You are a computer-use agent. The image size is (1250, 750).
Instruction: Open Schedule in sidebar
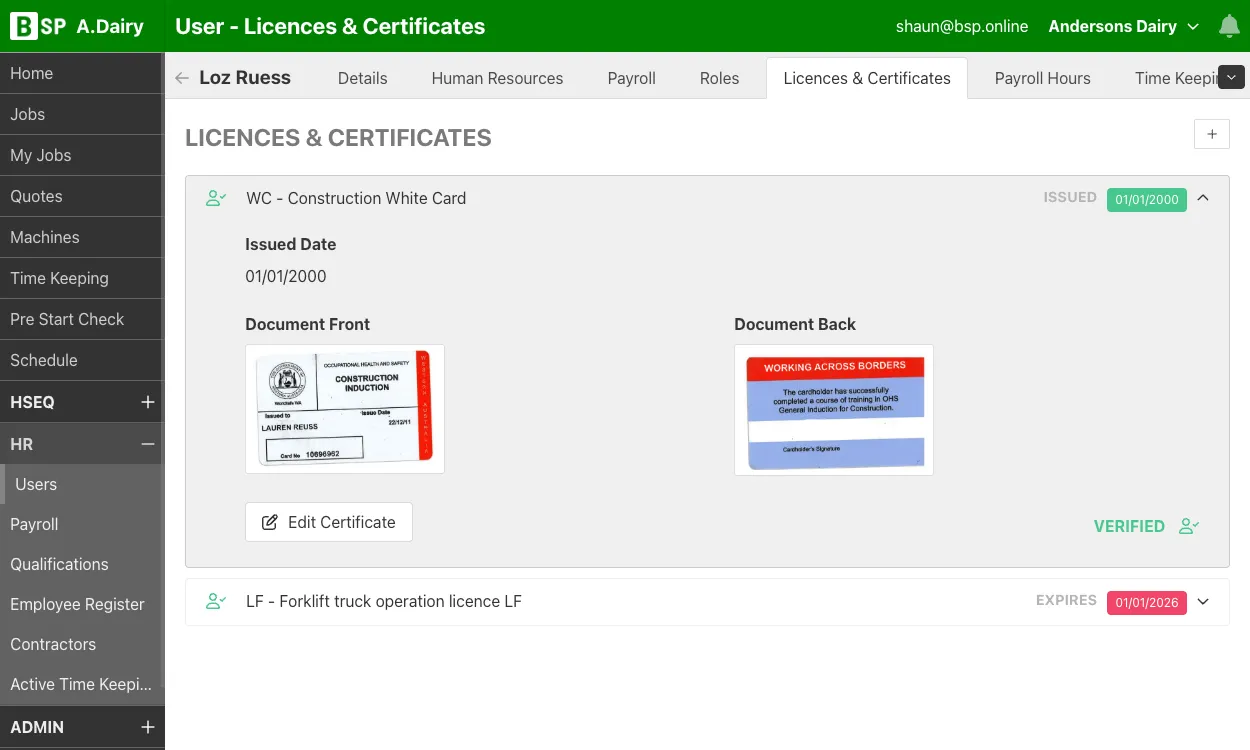(81, 360)
